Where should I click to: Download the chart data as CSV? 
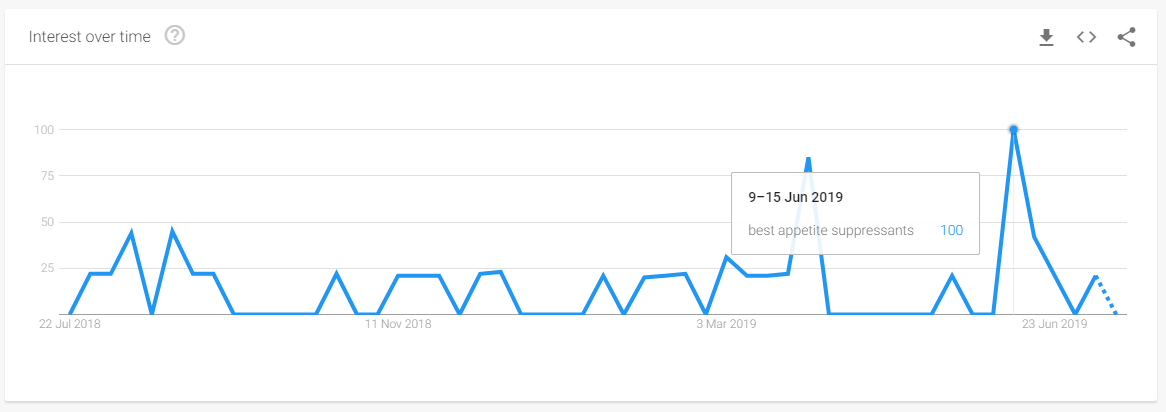click(x=1046, y=37)
